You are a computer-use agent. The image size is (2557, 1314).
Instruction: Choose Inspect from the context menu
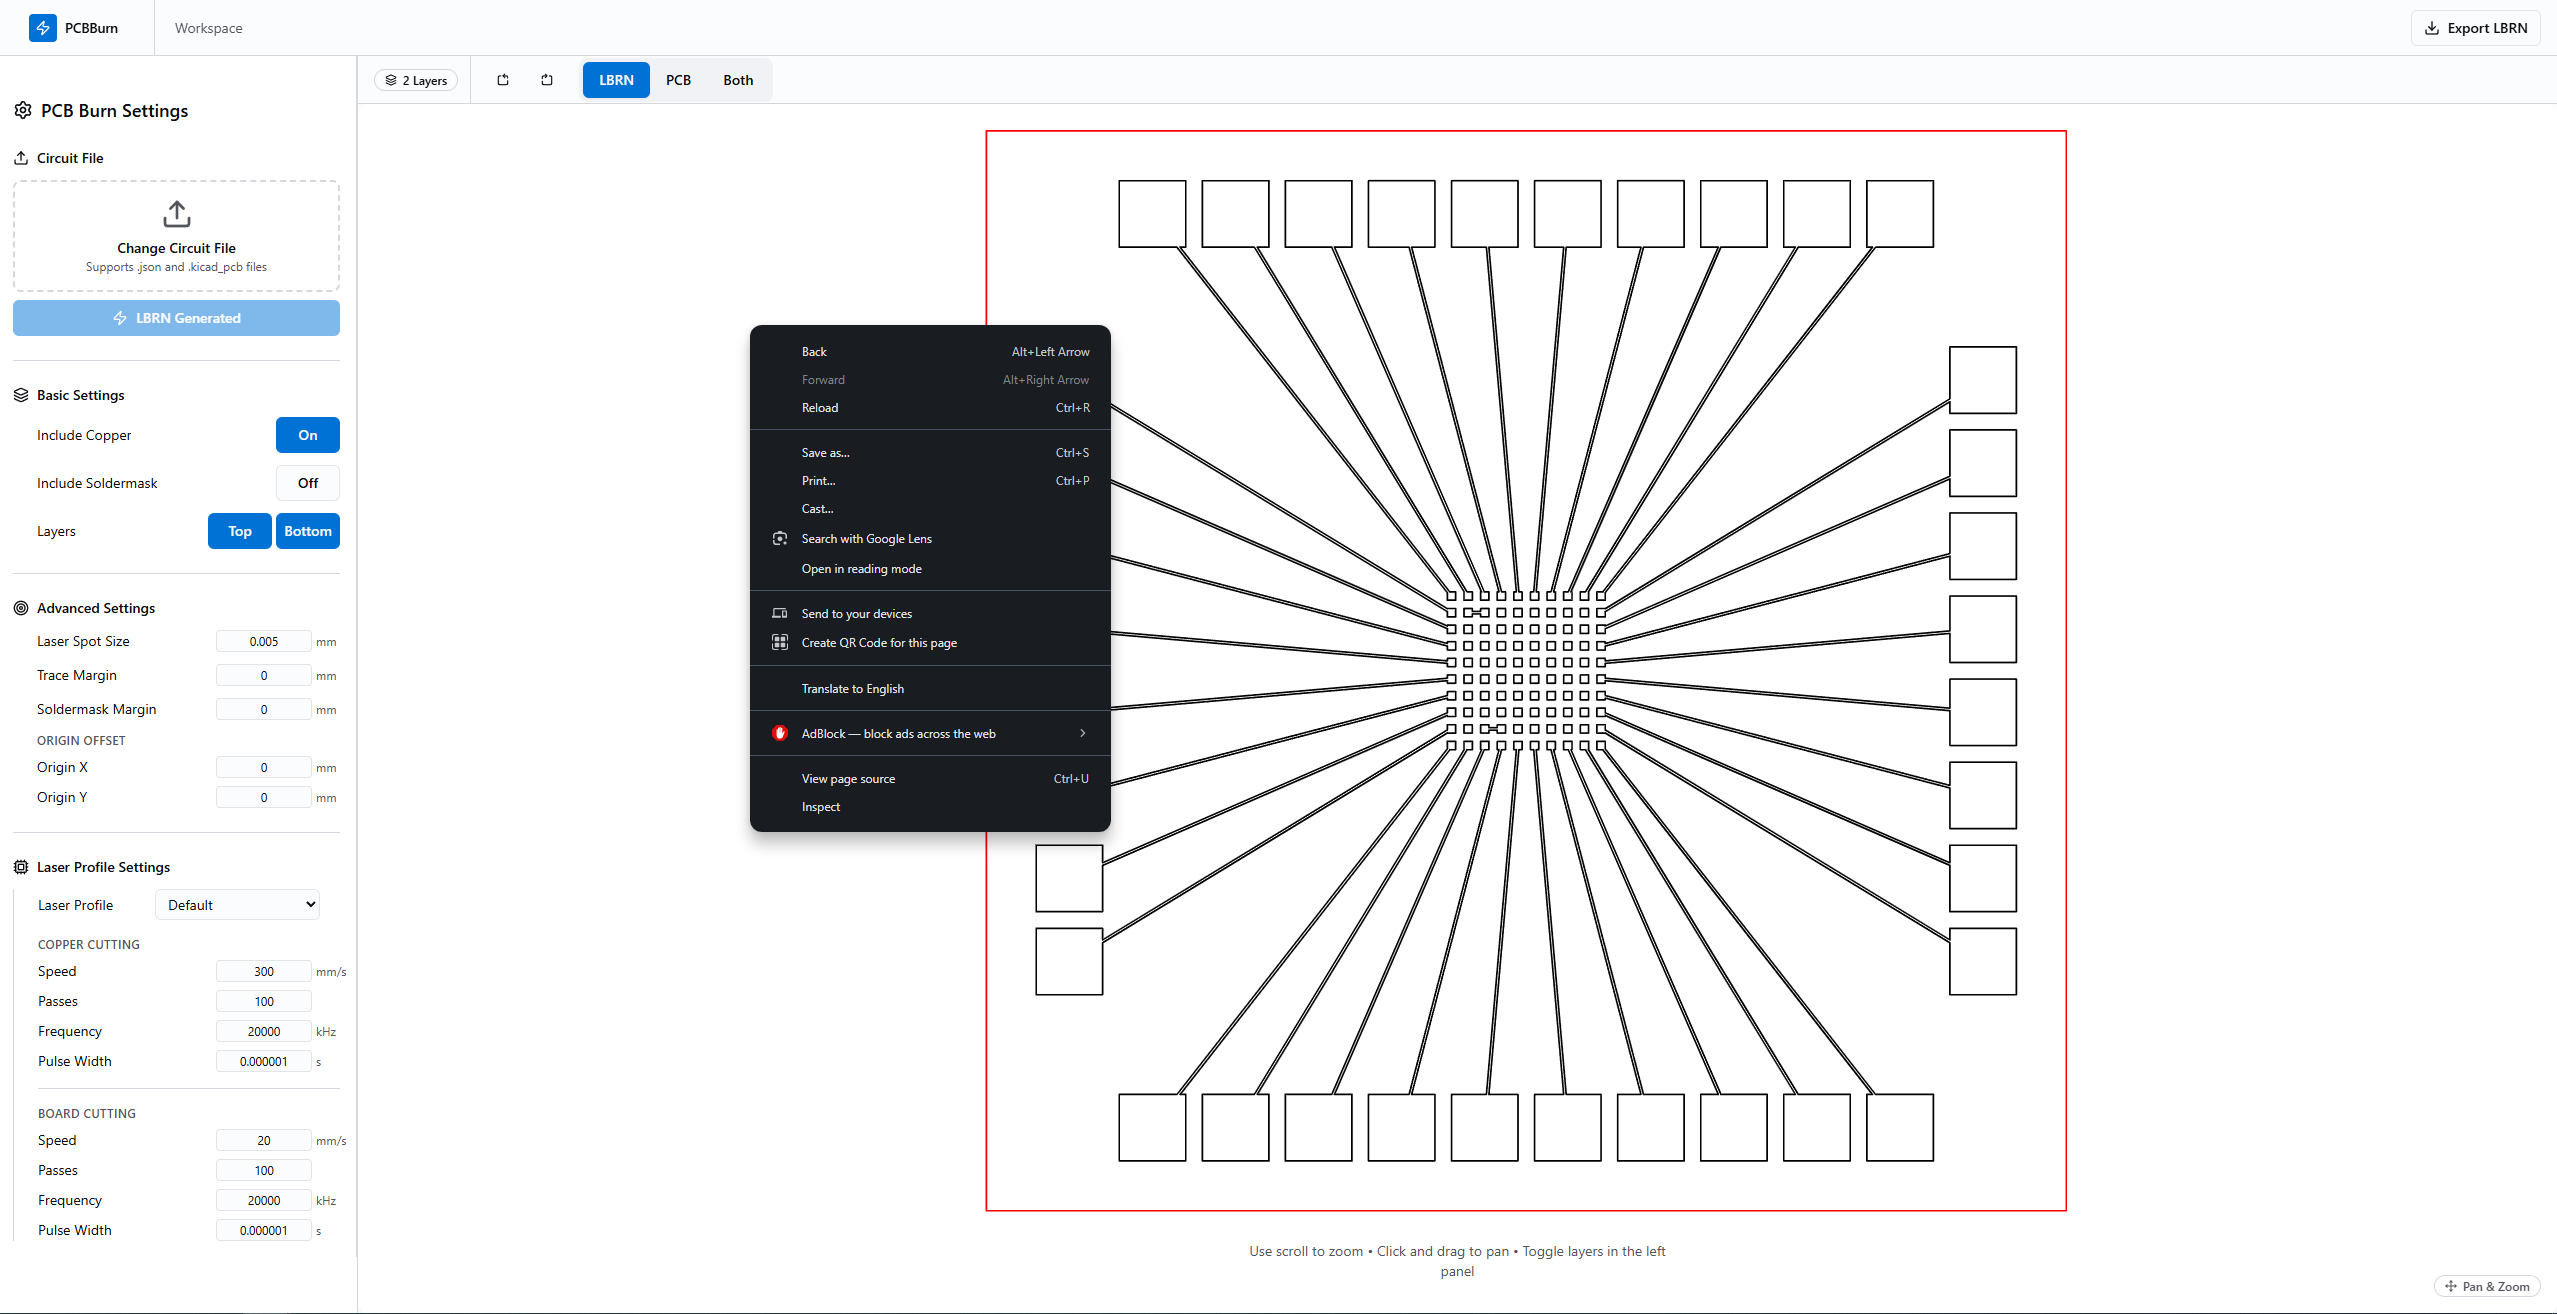coord(820,807)
